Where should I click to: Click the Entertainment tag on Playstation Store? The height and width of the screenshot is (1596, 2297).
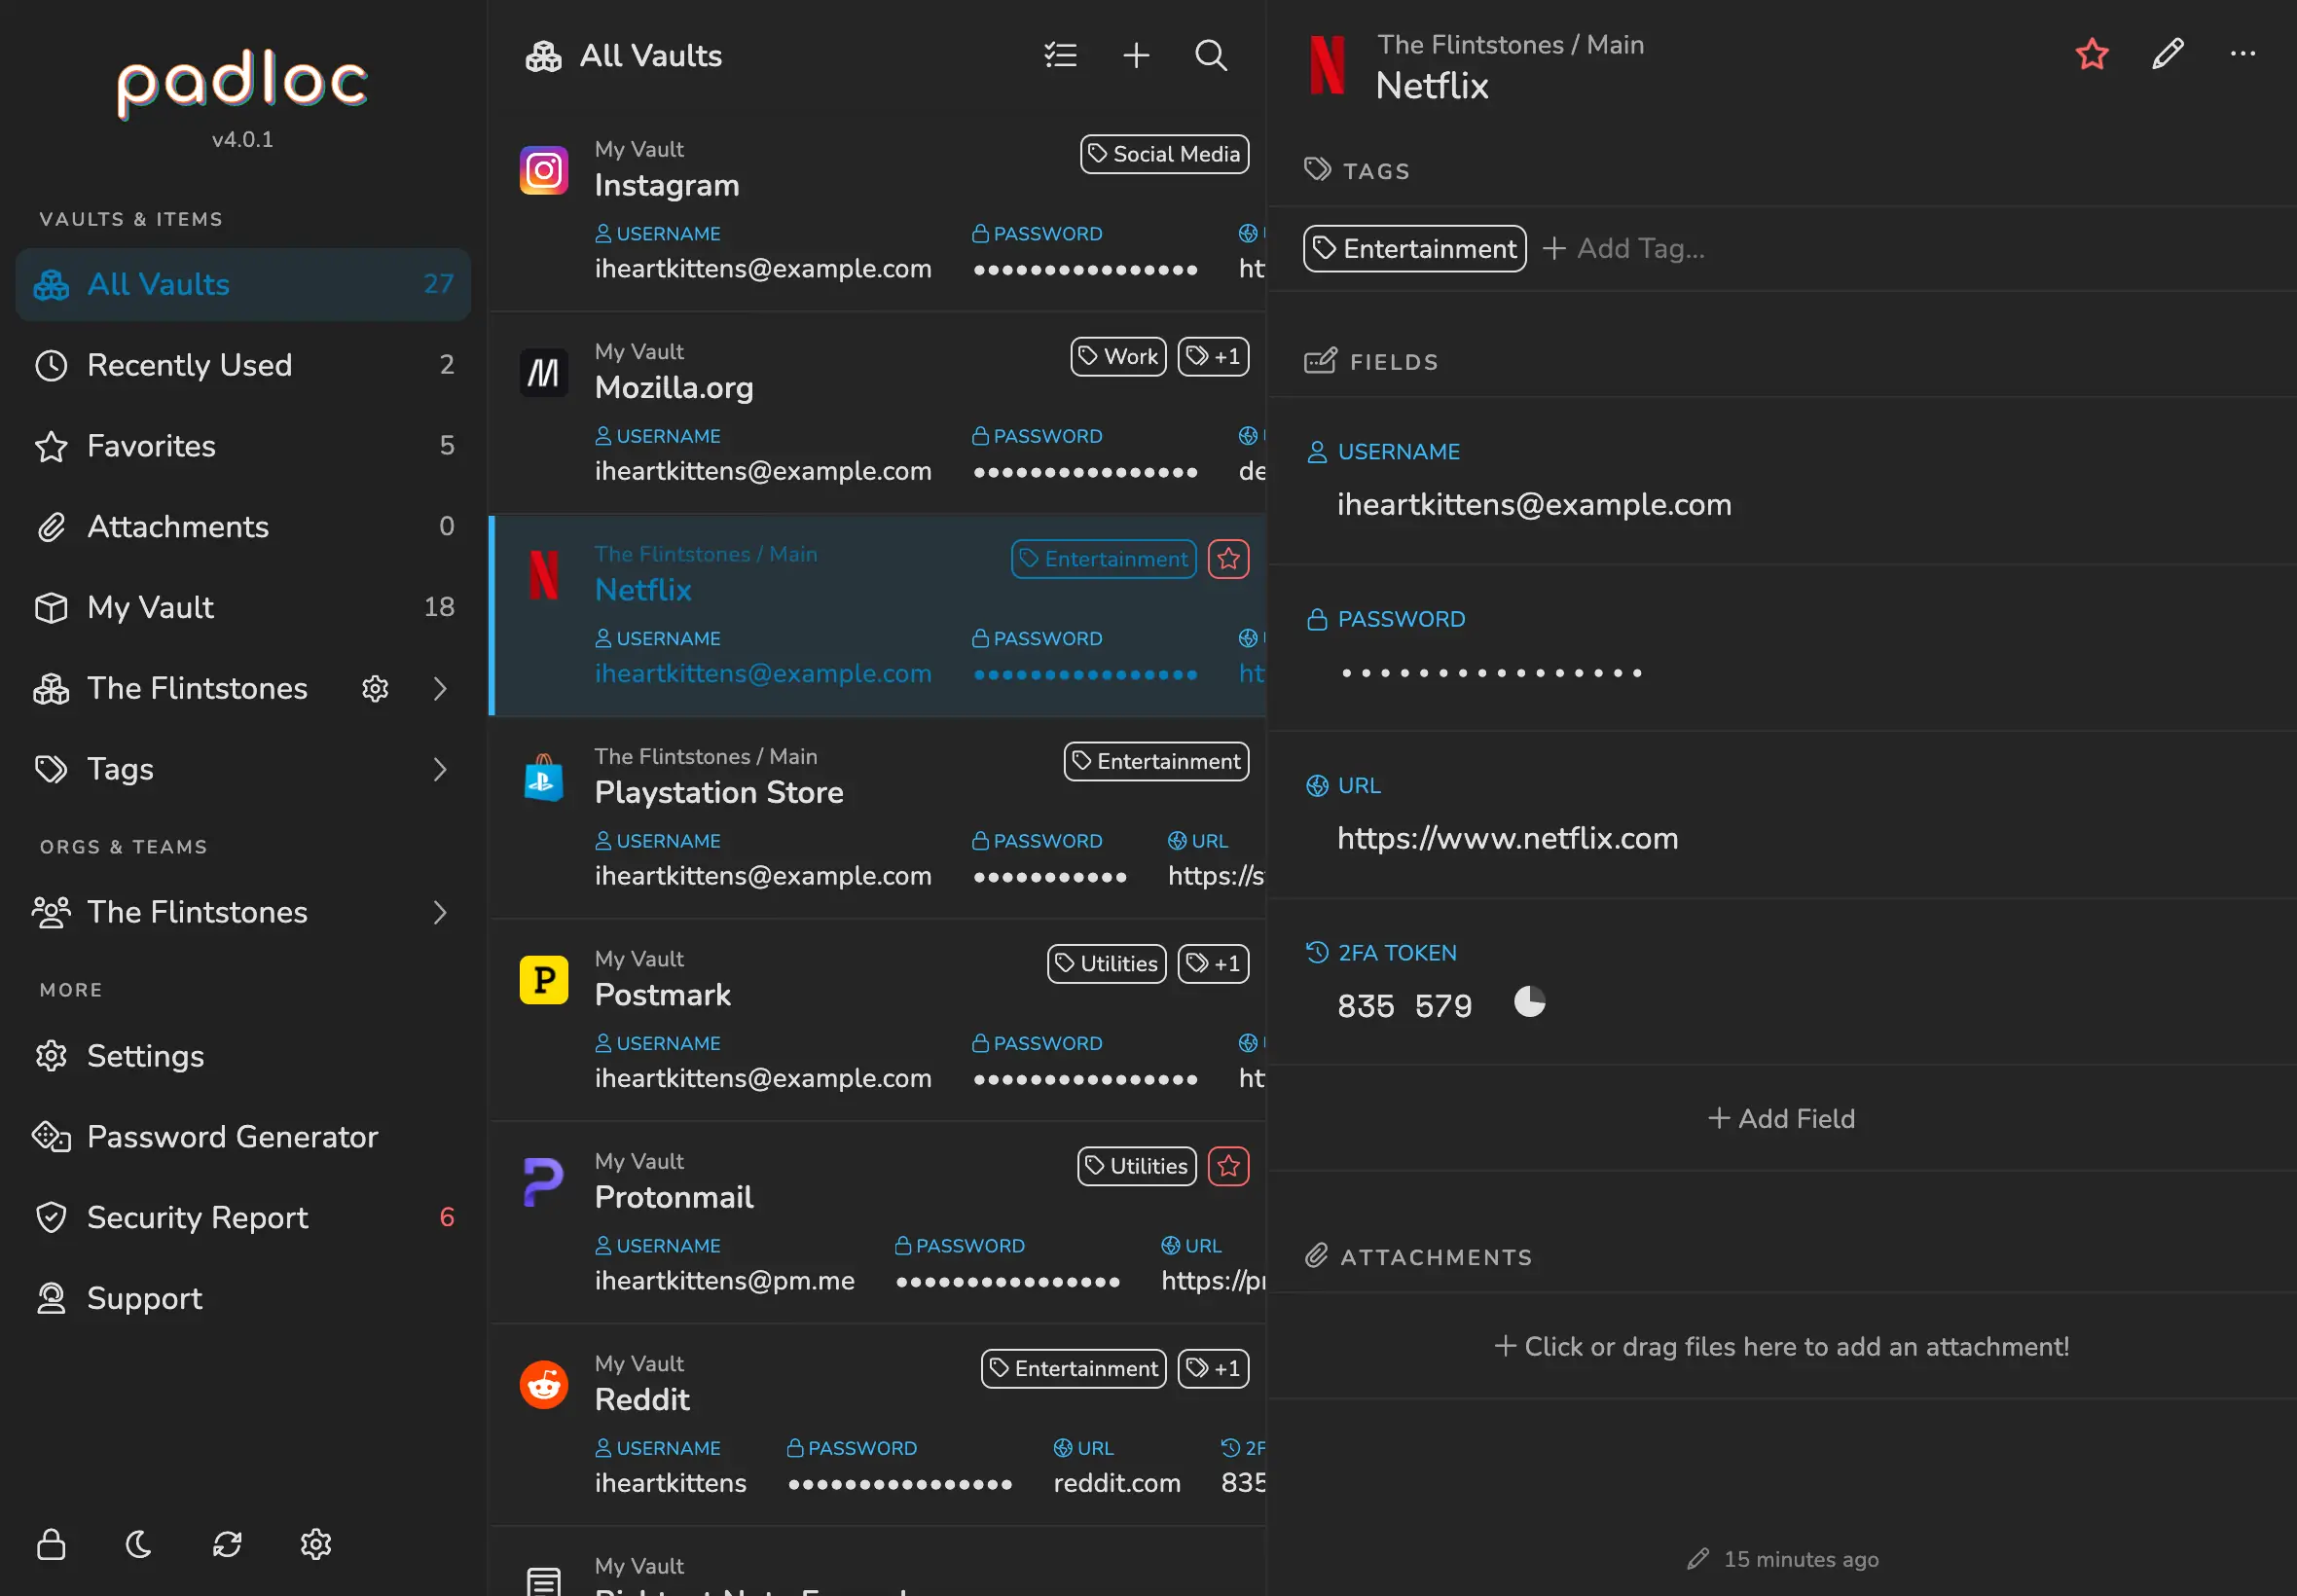tap(1156, 762)
